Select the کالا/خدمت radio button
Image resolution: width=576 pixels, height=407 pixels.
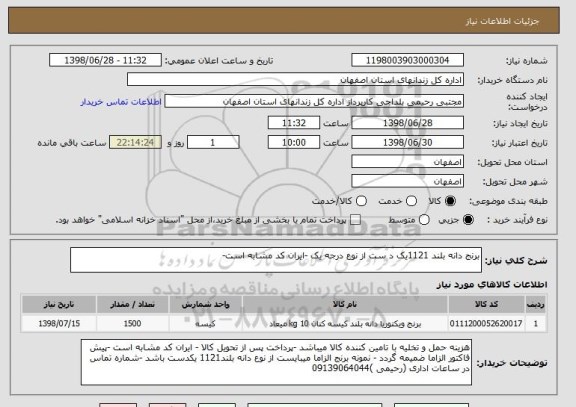click(x=361, y=201)
